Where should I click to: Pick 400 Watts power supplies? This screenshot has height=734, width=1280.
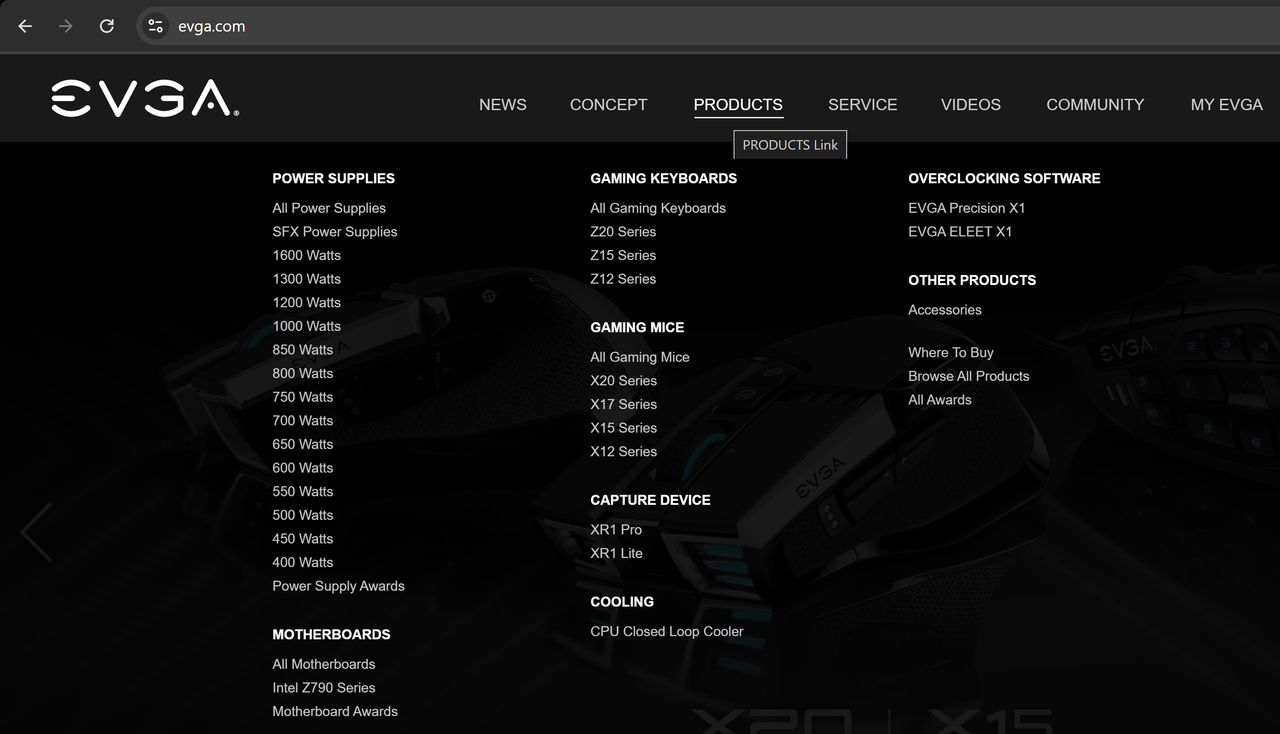tap(303, 563)
